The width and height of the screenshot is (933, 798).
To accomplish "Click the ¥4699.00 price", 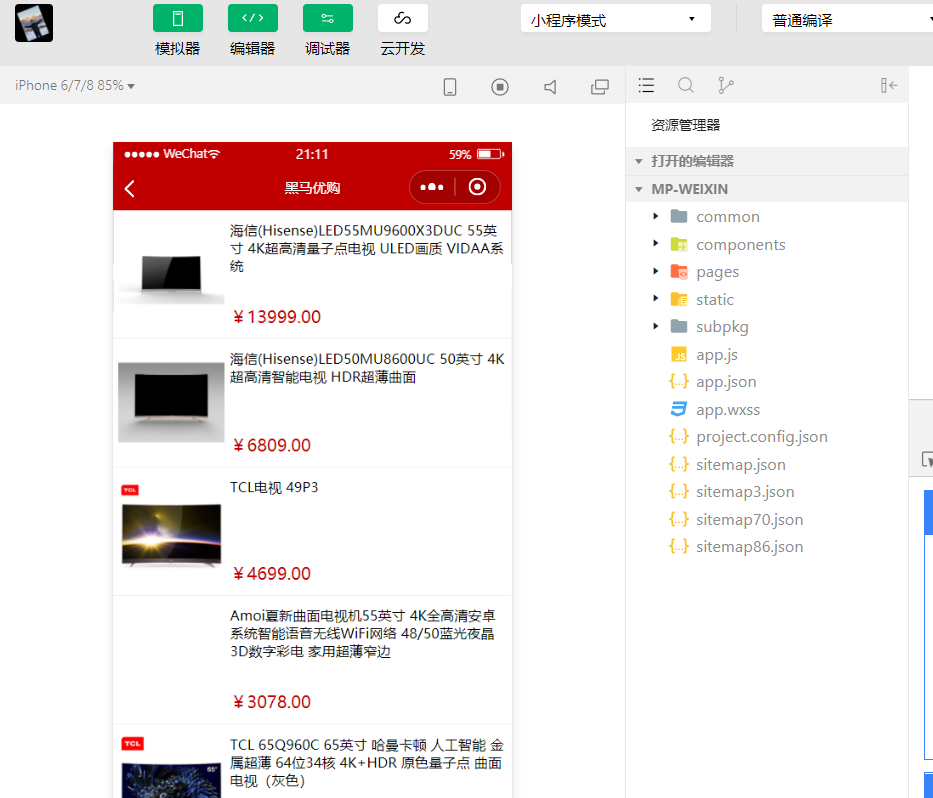I will 272,574.
